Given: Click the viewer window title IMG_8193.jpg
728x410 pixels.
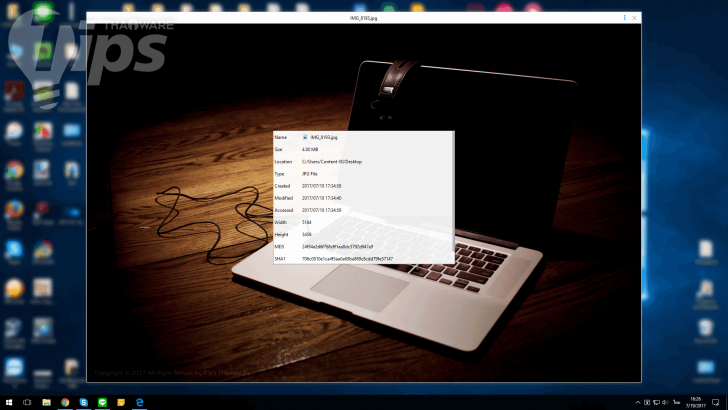Looking at the screenshot, I should (x=364, y=18).
